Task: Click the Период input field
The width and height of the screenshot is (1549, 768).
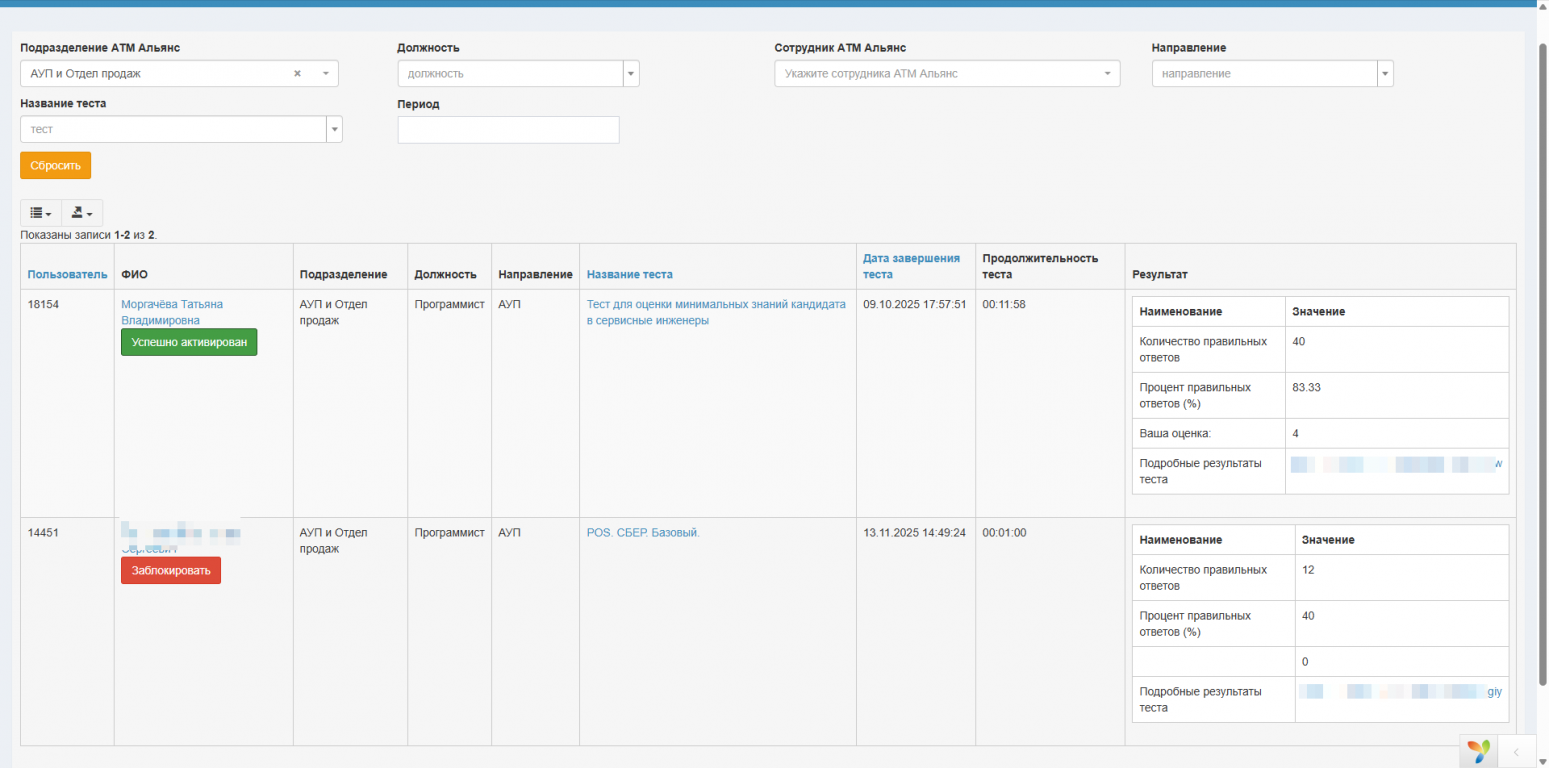Action: [x=508, y=130]
